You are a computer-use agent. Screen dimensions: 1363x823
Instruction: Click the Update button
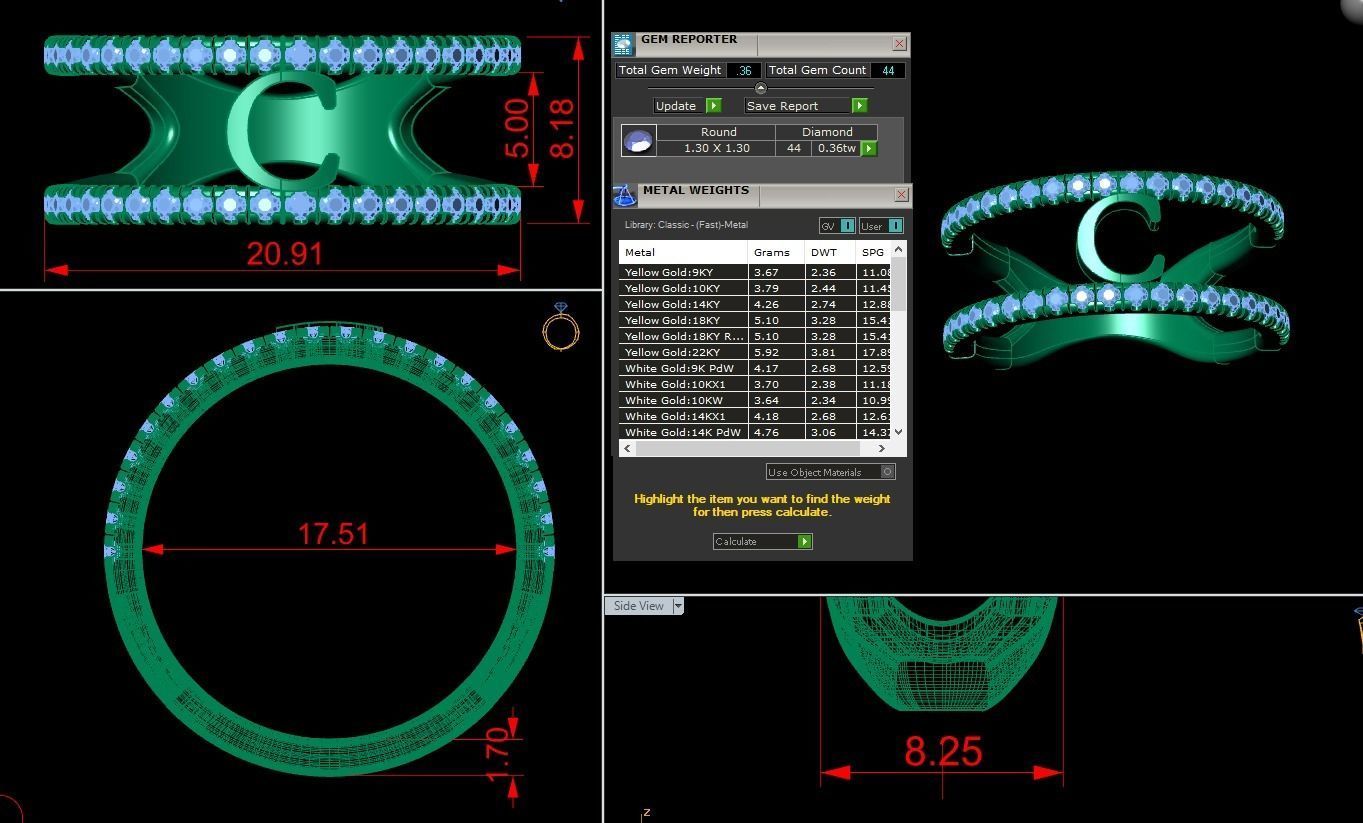point(687,106)
